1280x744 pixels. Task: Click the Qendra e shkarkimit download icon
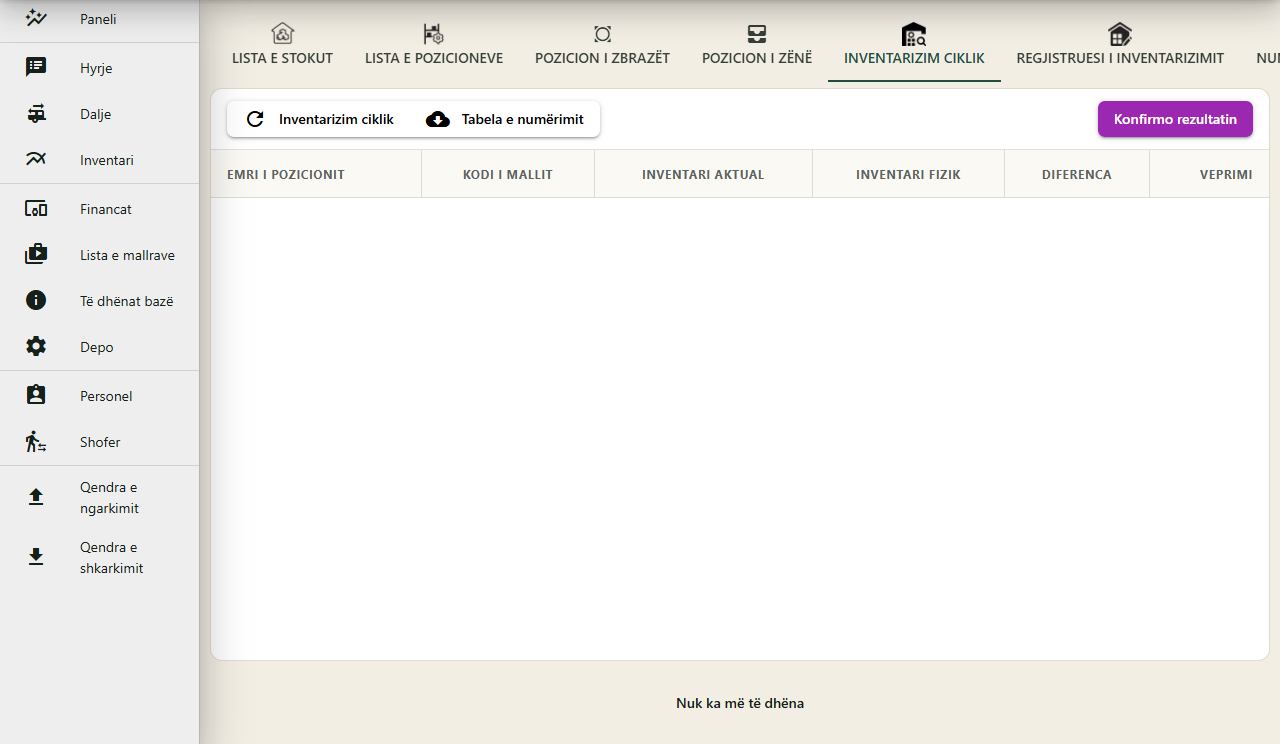coord(36,557)
